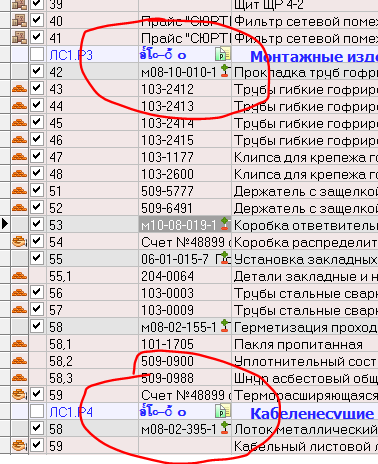Tick the empty checkbox of section ЛС1.Р4
The width and height of the screenshot is (378, 464).
(x=37, y=411)
